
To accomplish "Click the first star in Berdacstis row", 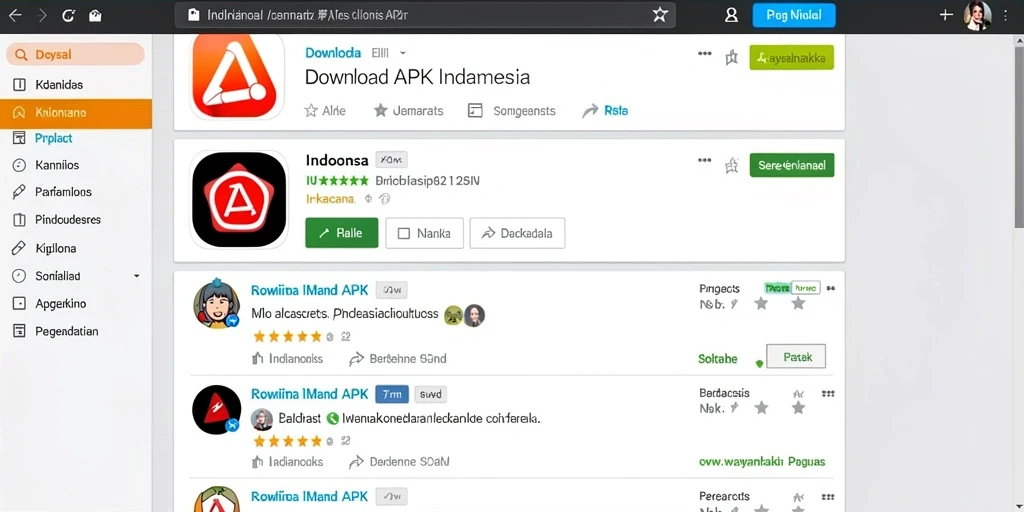I will (x=761, y=408).
